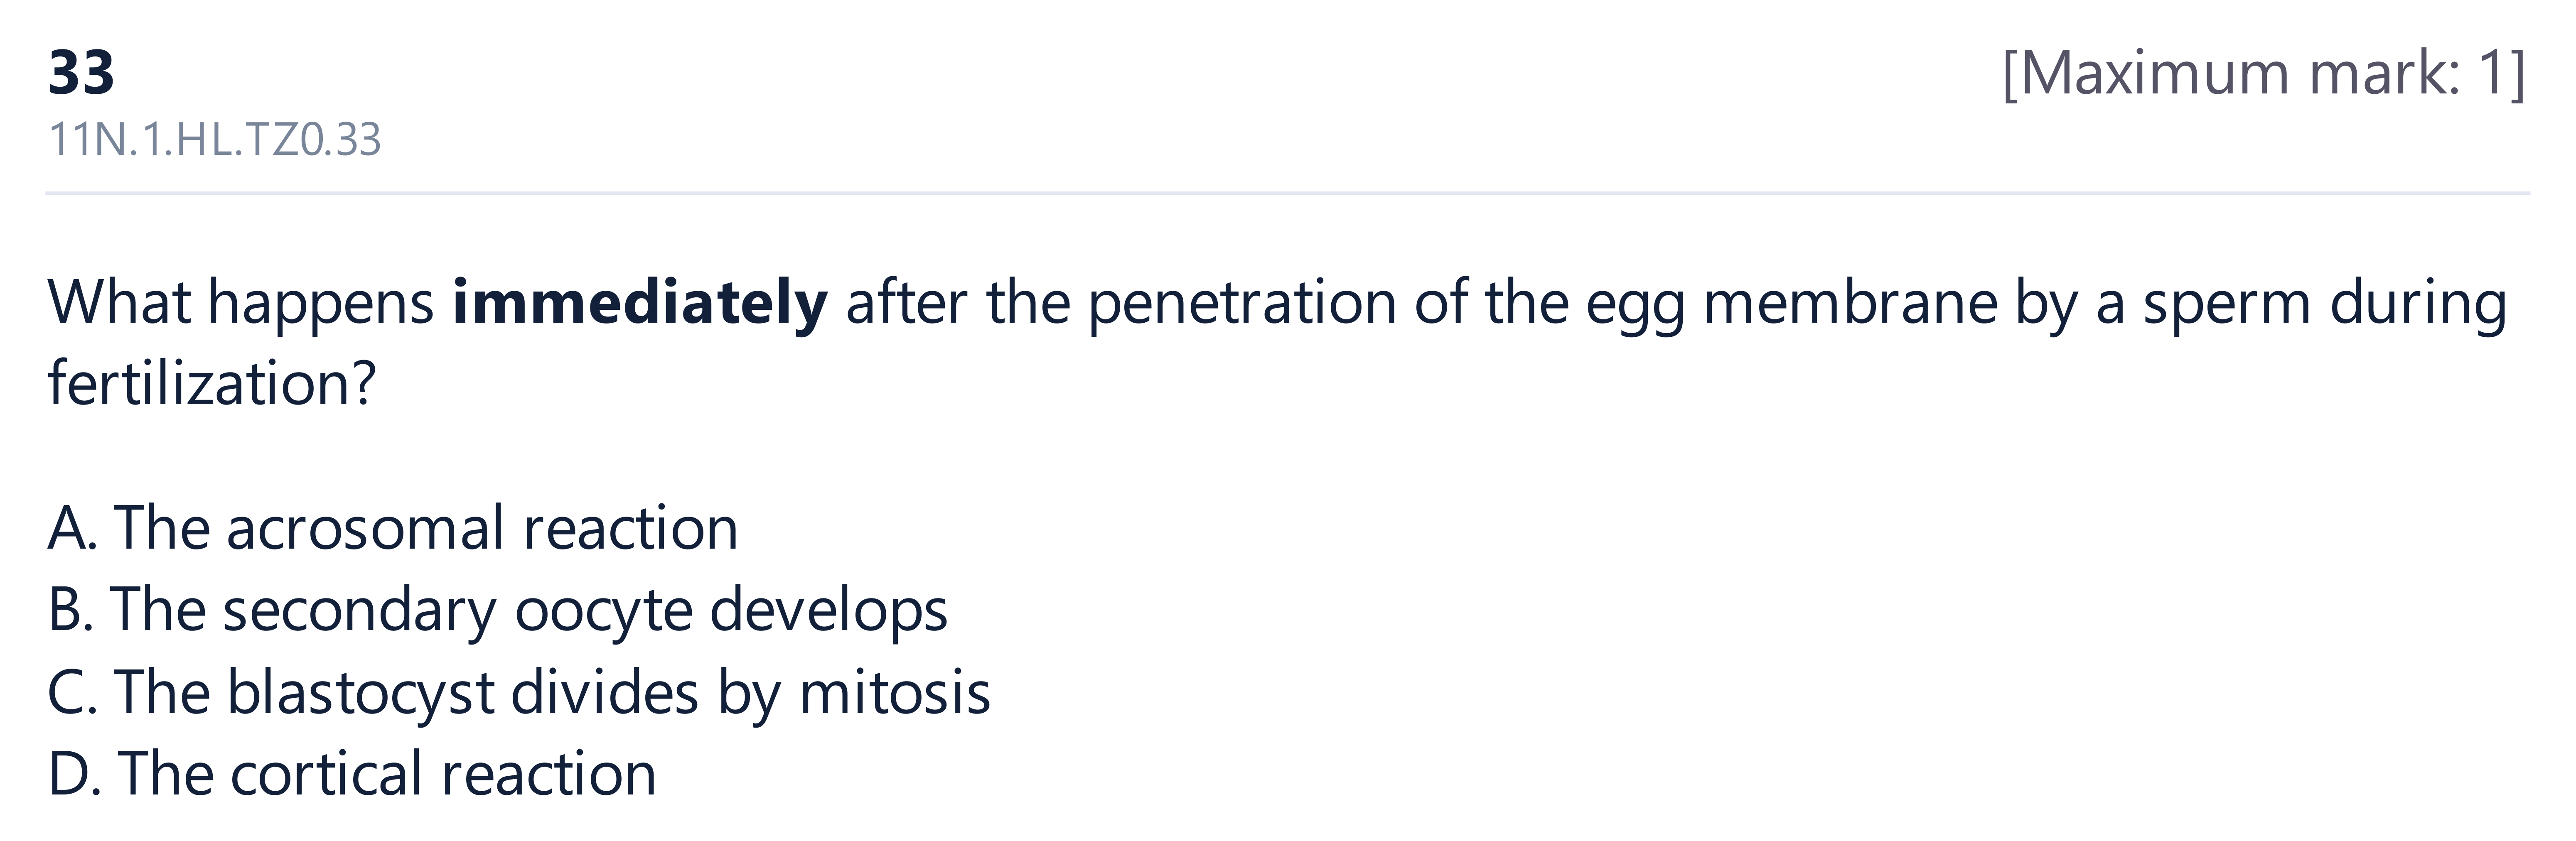This screenshot has width=2576, height=841.
Task: Choose option B, secondary oocyte develops
Action: click(497, 610)
